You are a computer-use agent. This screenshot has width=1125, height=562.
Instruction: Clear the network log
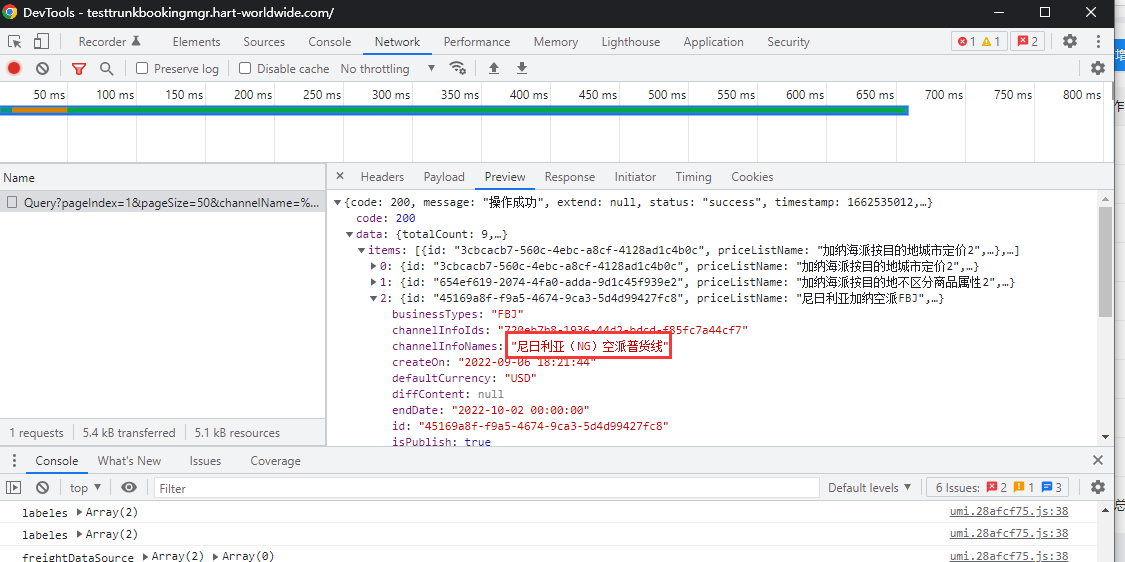42,68
